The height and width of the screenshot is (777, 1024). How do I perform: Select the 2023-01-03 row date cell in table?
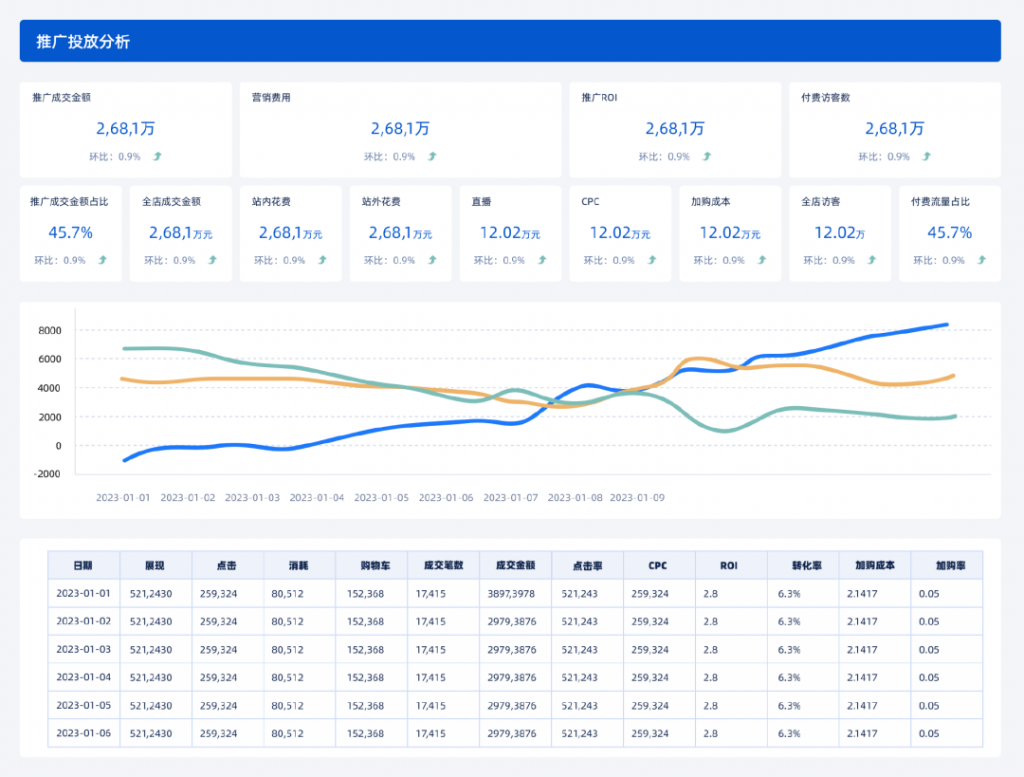(83, 649)
